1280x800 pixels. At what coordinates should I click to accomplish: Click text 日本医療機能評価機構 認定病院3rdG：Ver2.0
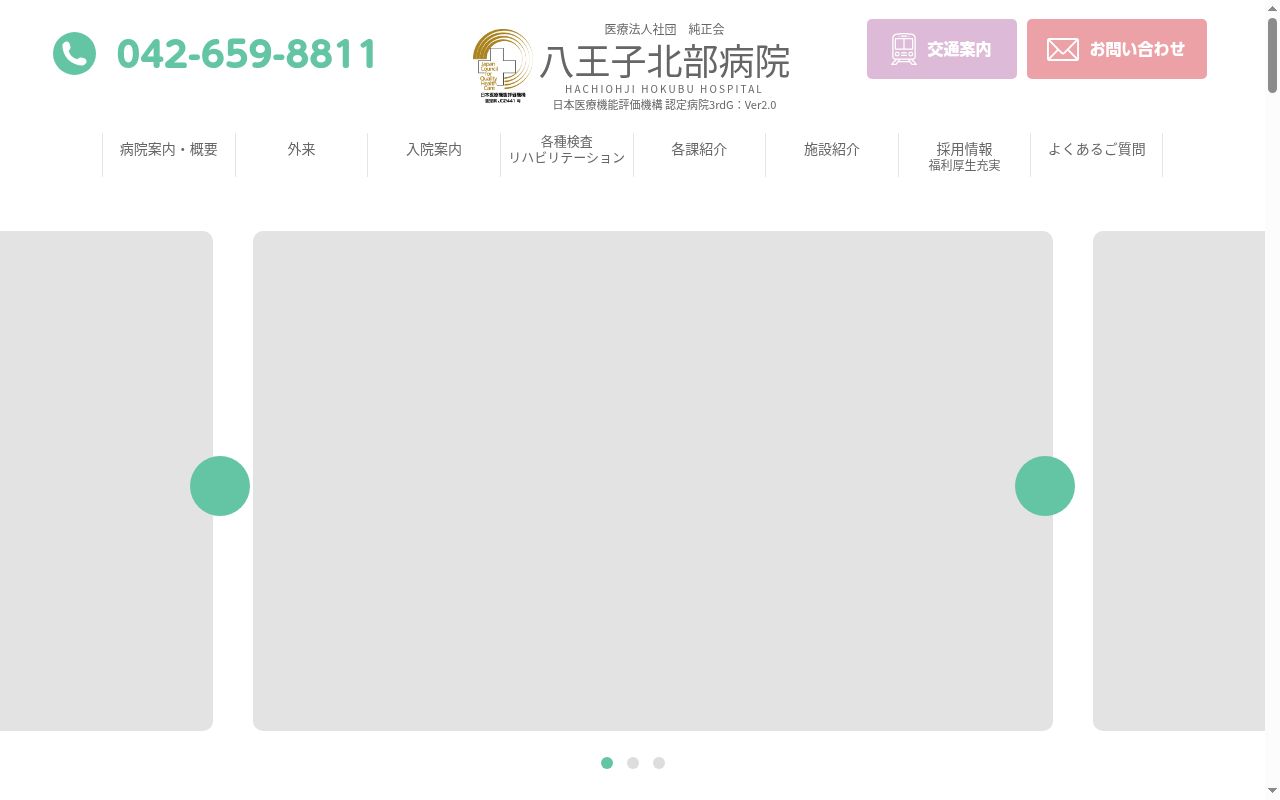(x=664, y=105)
